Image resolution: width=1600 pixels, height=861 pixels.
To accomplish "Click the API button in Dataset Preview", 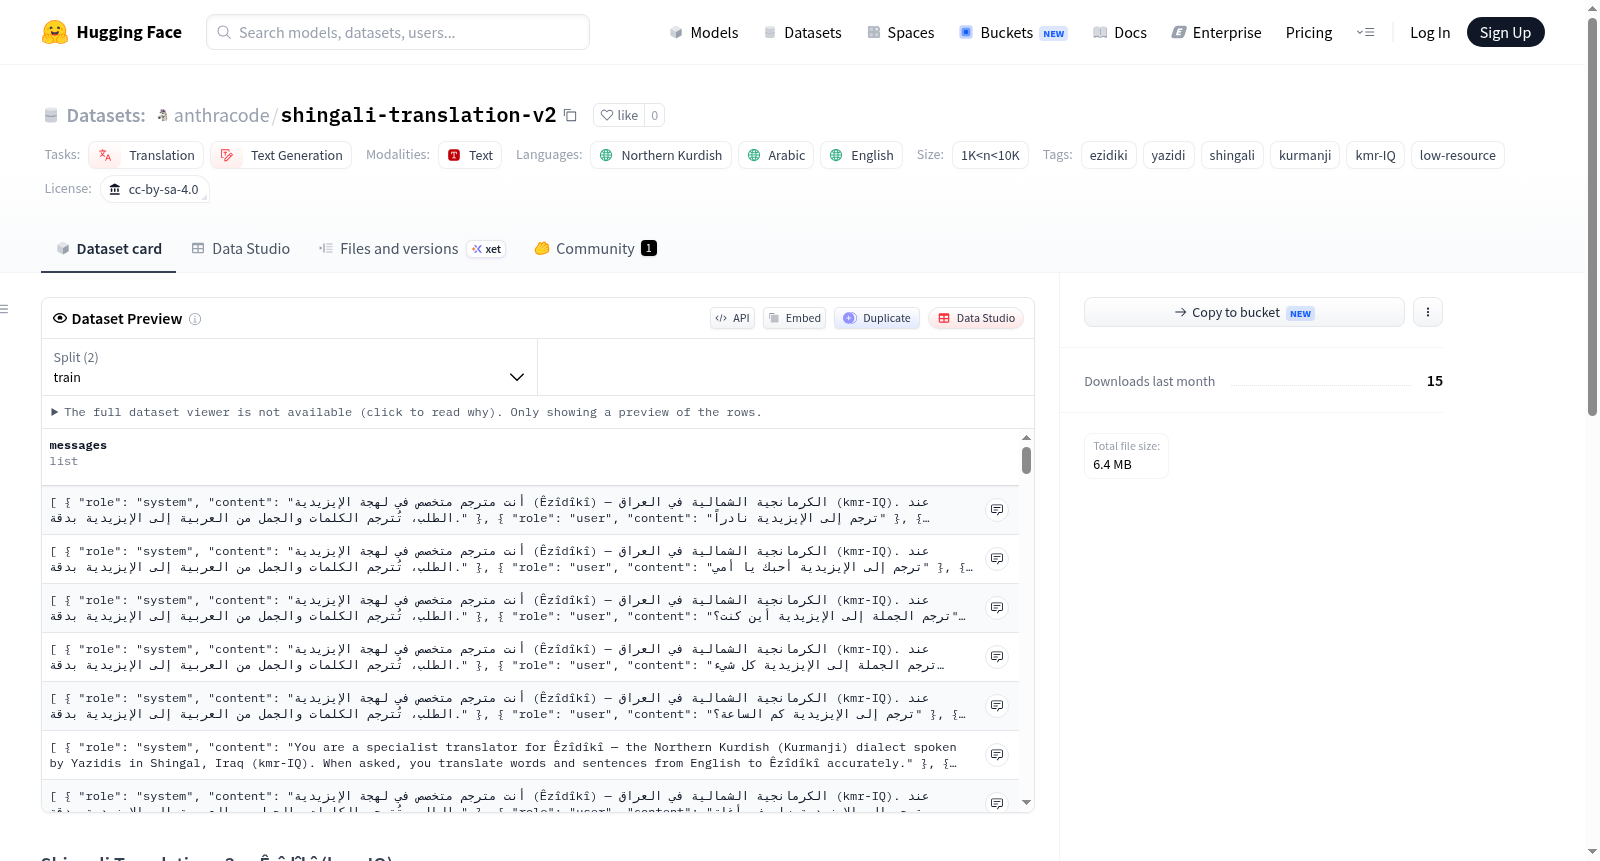I will tap(733, 318).
